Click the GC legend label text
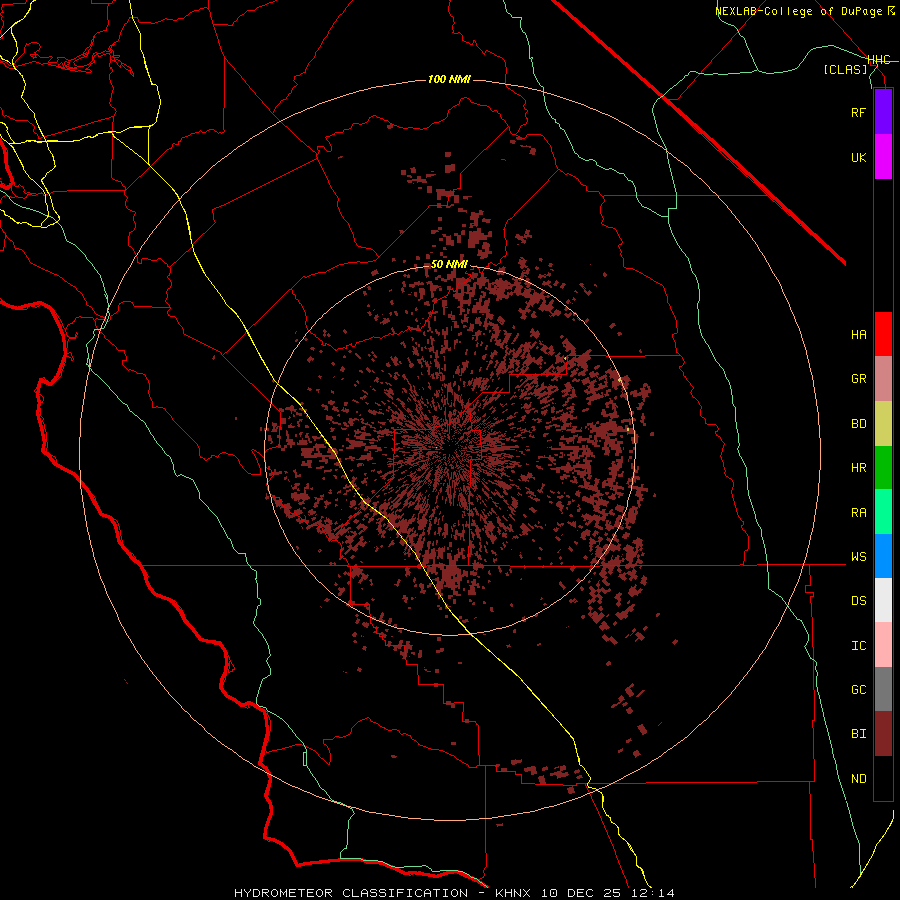The width and height of the screenshot is (900, 900). (858, 690)
